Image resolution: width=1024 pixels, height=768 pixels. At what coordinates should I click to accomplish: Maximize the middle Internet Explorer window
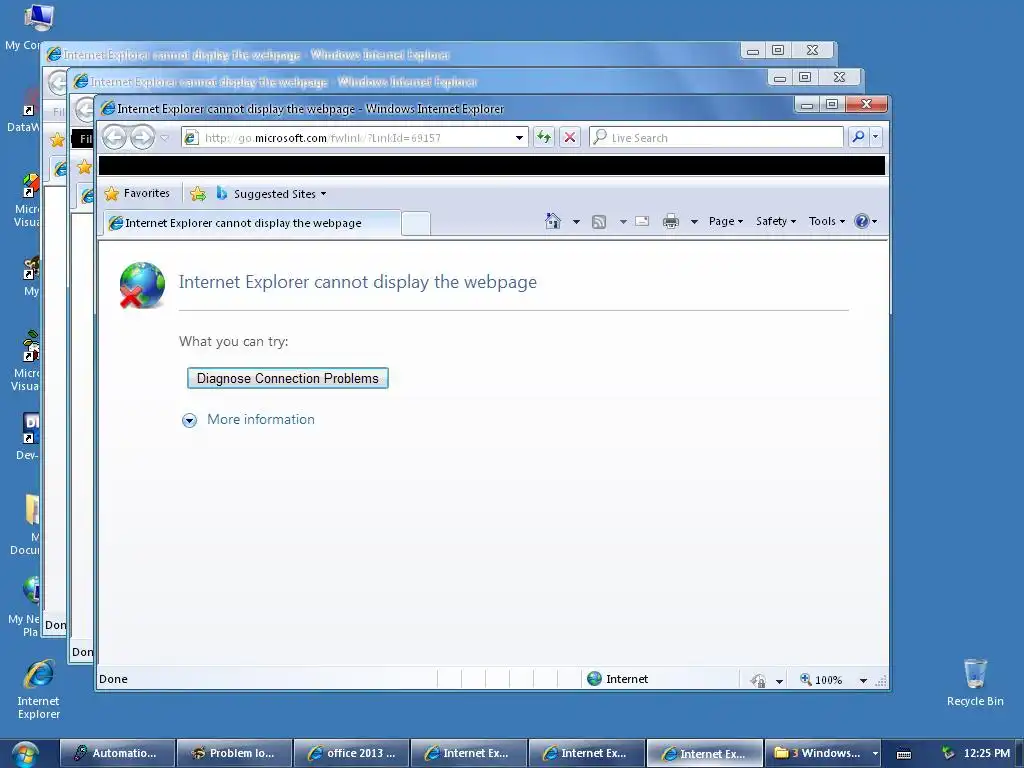805,78
